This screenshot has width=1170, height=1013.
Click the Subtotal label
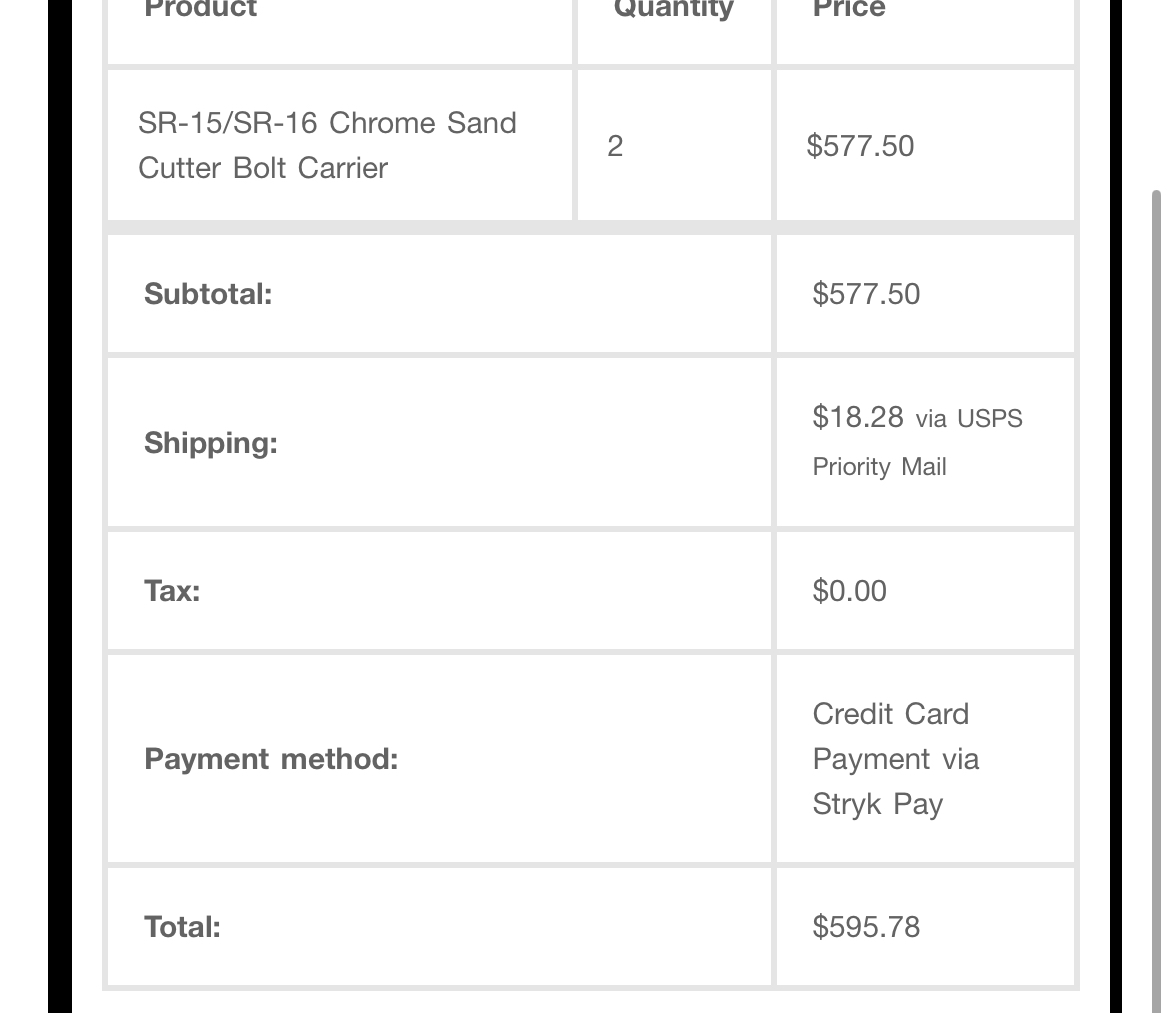(x=207, y=294)
